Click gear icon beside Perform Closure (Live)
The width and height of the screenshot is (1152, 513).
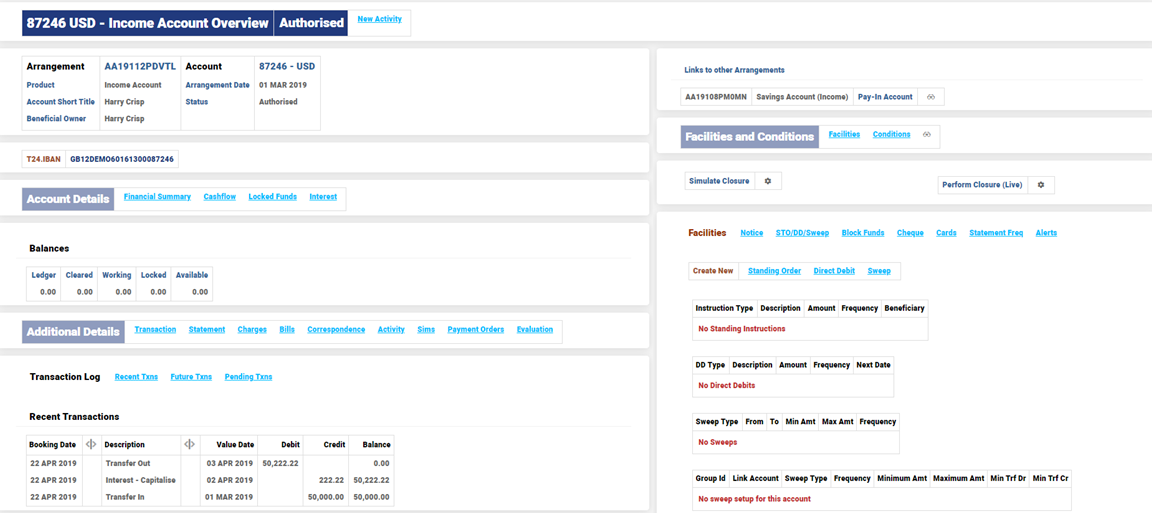(1040, 185)
